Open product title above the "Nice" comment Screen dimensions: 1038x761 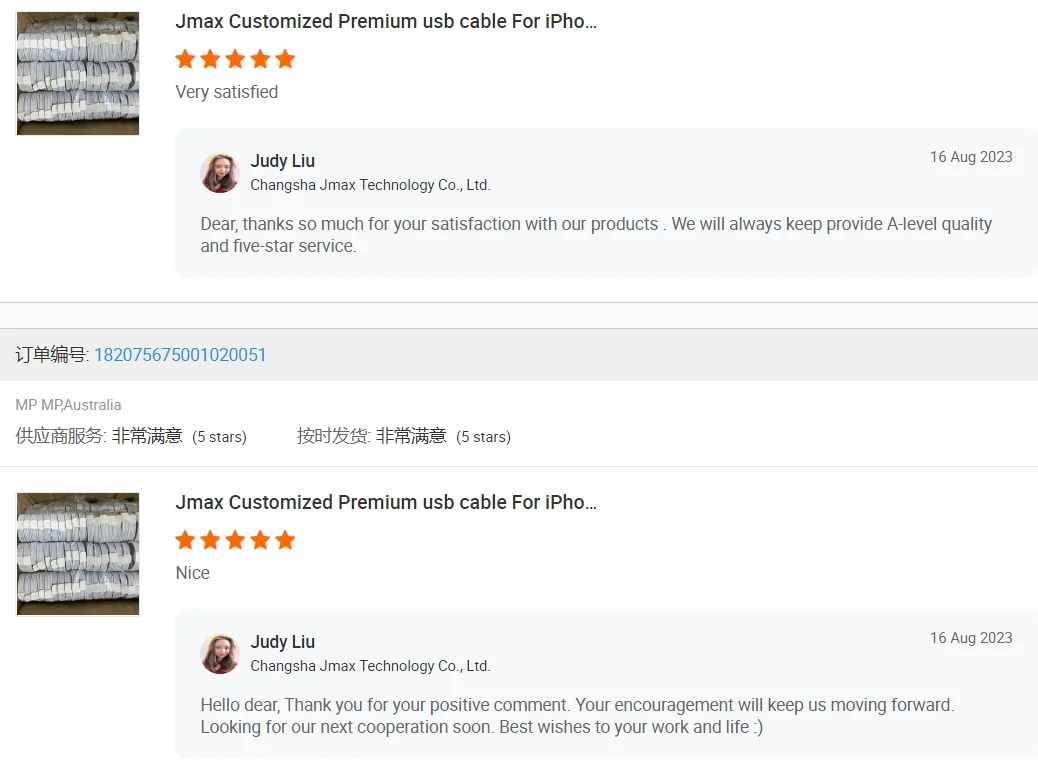point(386,502)
